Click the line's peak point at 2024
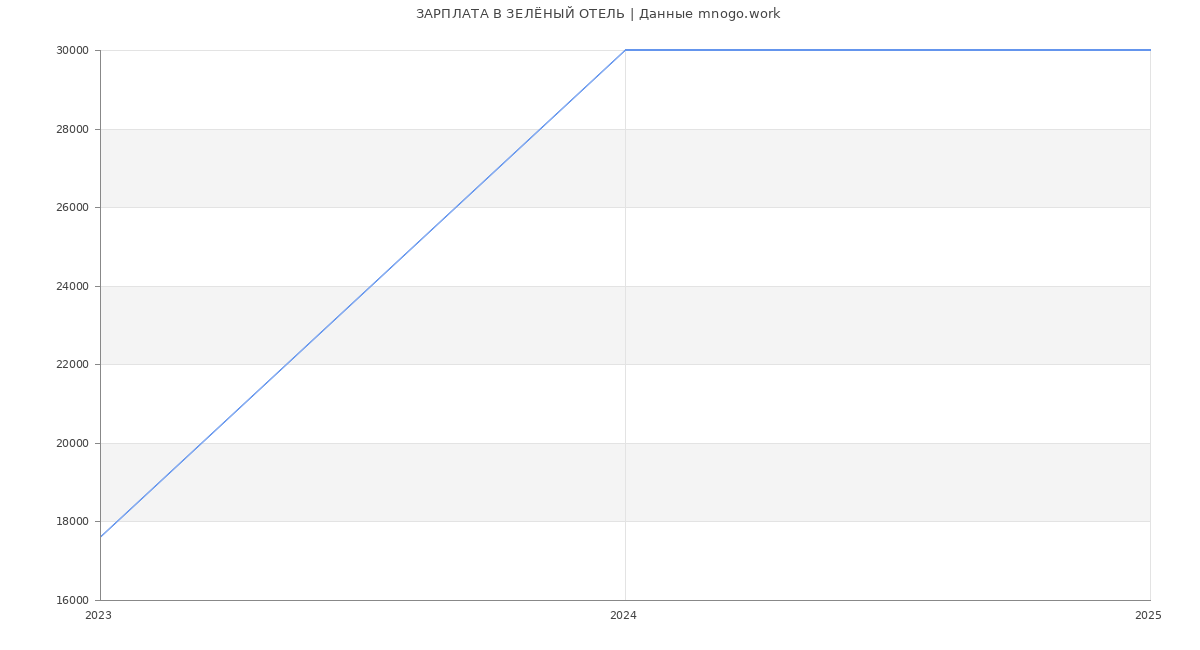 625,50
